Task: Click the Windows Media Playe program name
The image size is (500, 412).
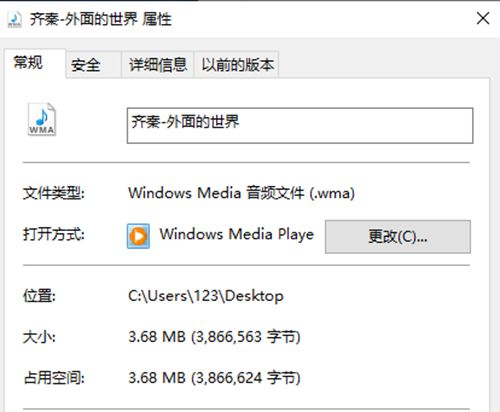Action: click(237, 234)
